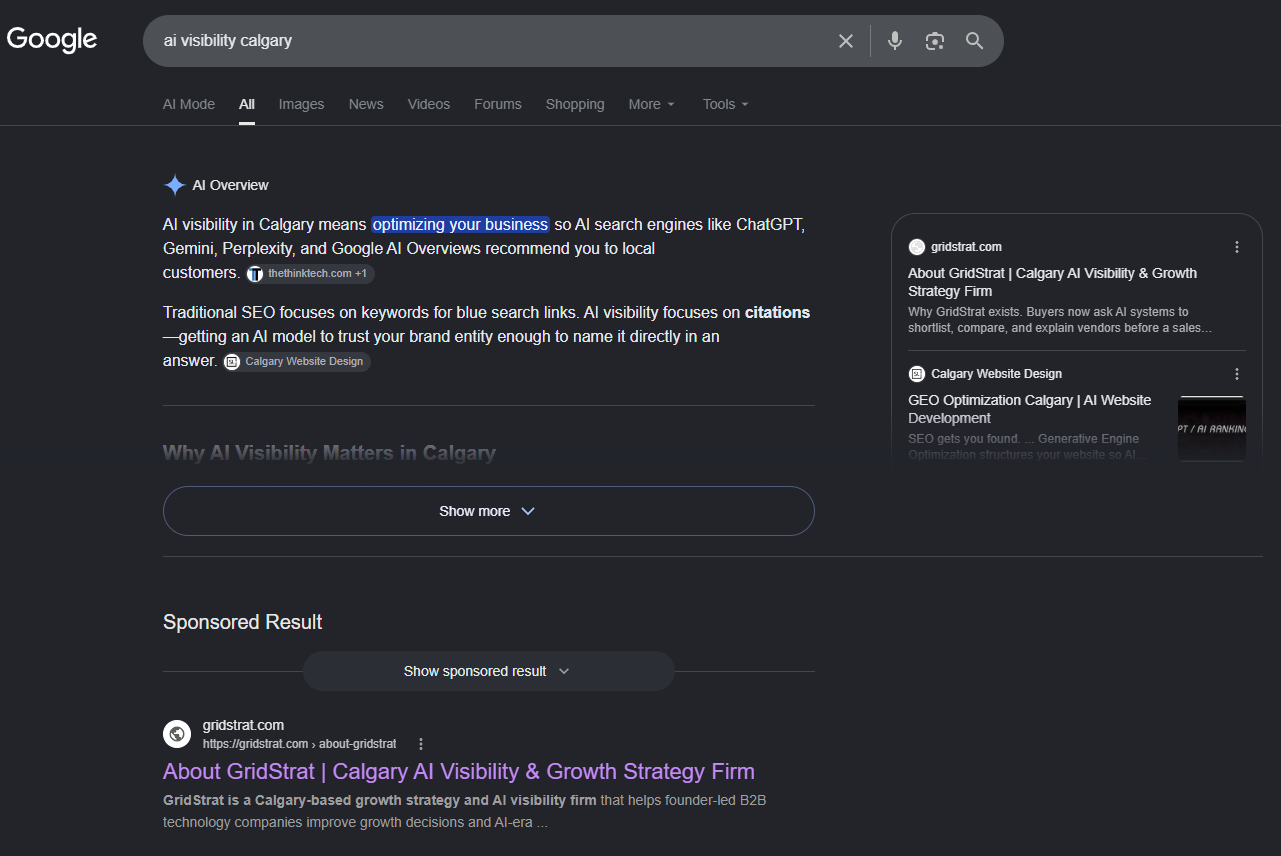Click the 'Sponsored Result' heading

pyautogui.click(x=242, y=622)
